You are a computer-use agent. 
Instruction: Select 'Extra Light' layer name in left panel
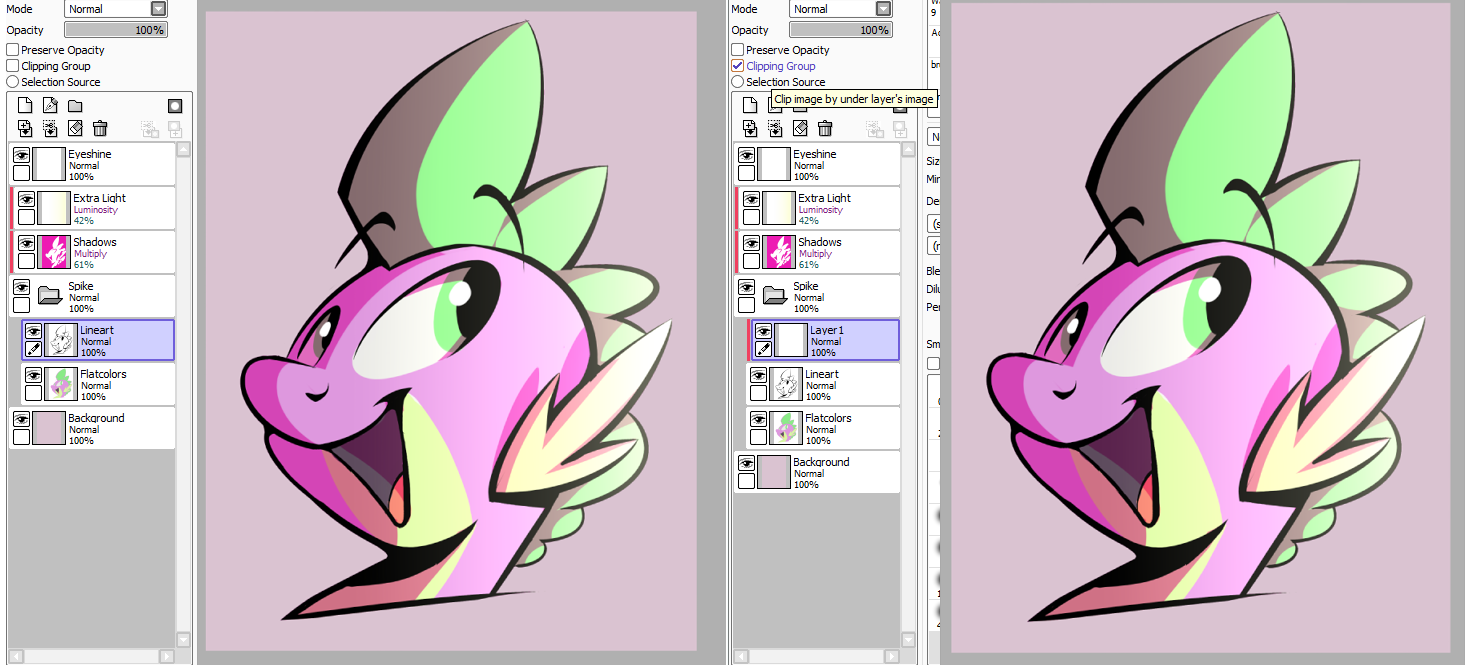pyautogui.click(x=100, y=198)
